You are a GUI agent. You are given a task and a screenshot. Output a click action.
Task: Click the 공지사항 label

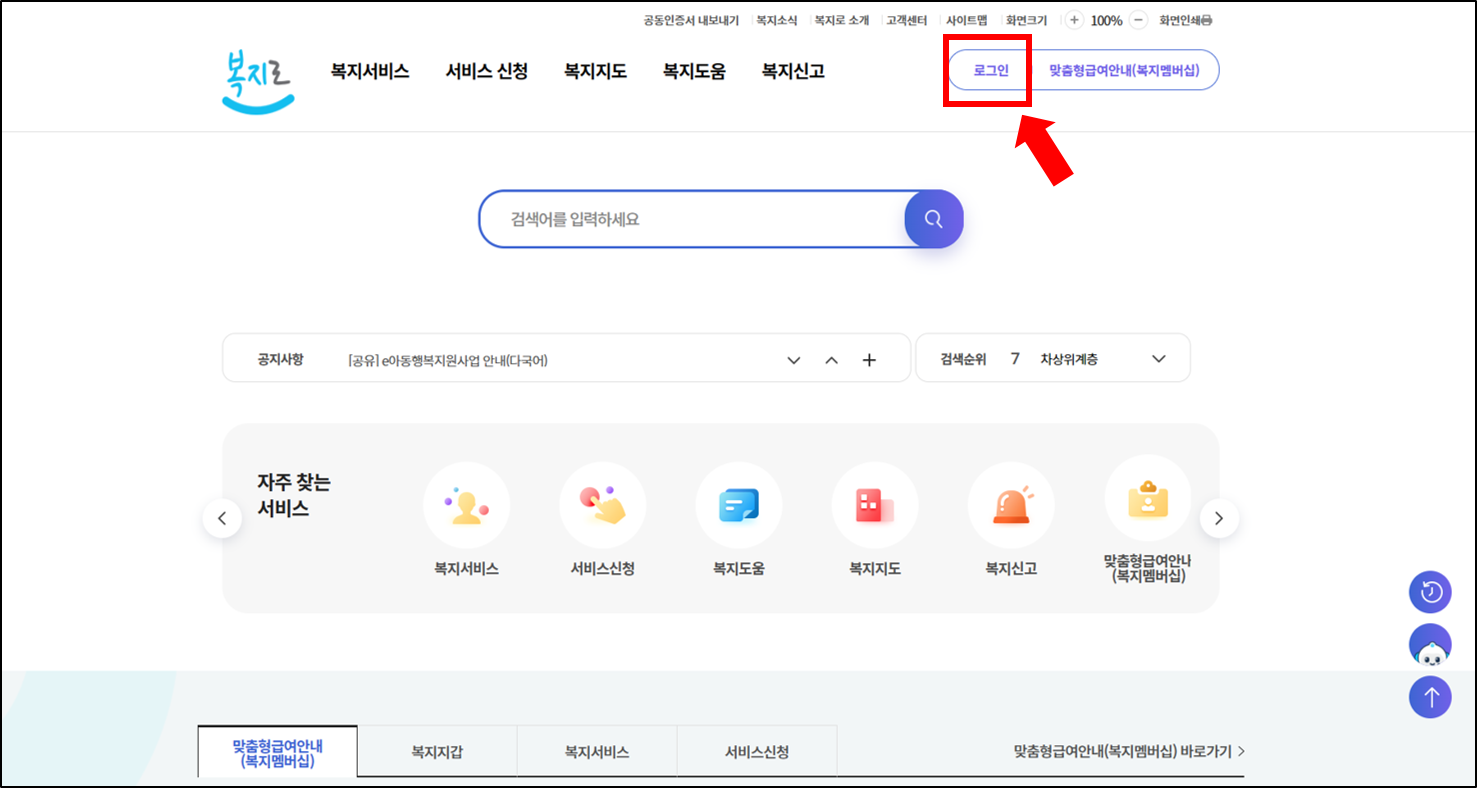(x=280, y=359)
